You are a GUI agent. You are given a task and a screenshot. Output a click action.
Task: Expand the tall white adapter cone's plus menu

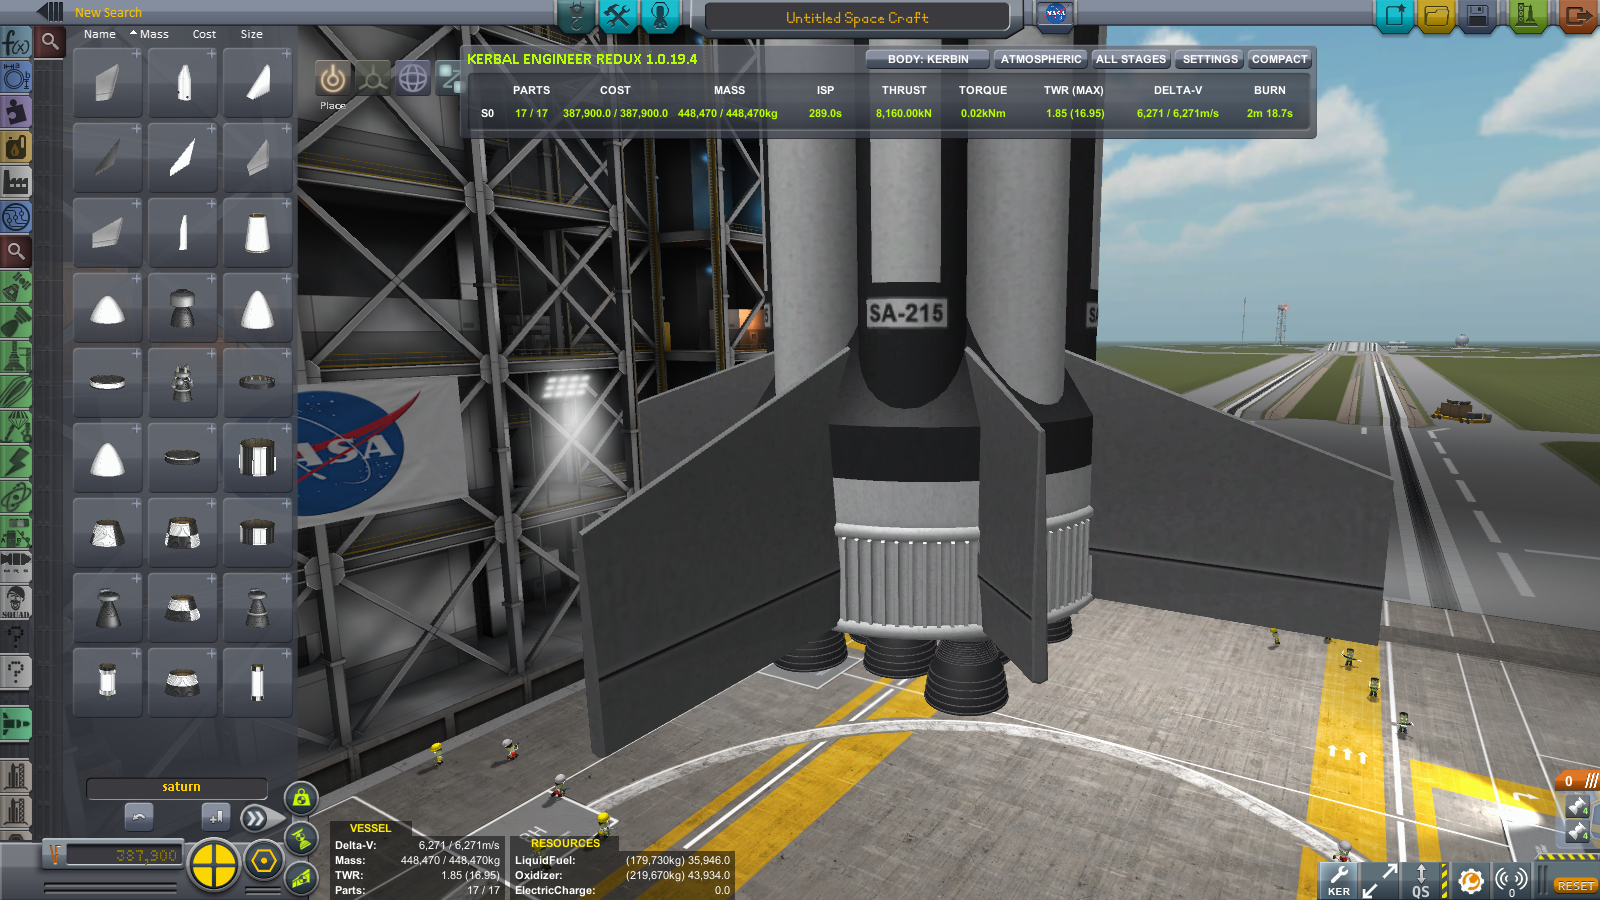pyautogui.click(x=287, y=203)
